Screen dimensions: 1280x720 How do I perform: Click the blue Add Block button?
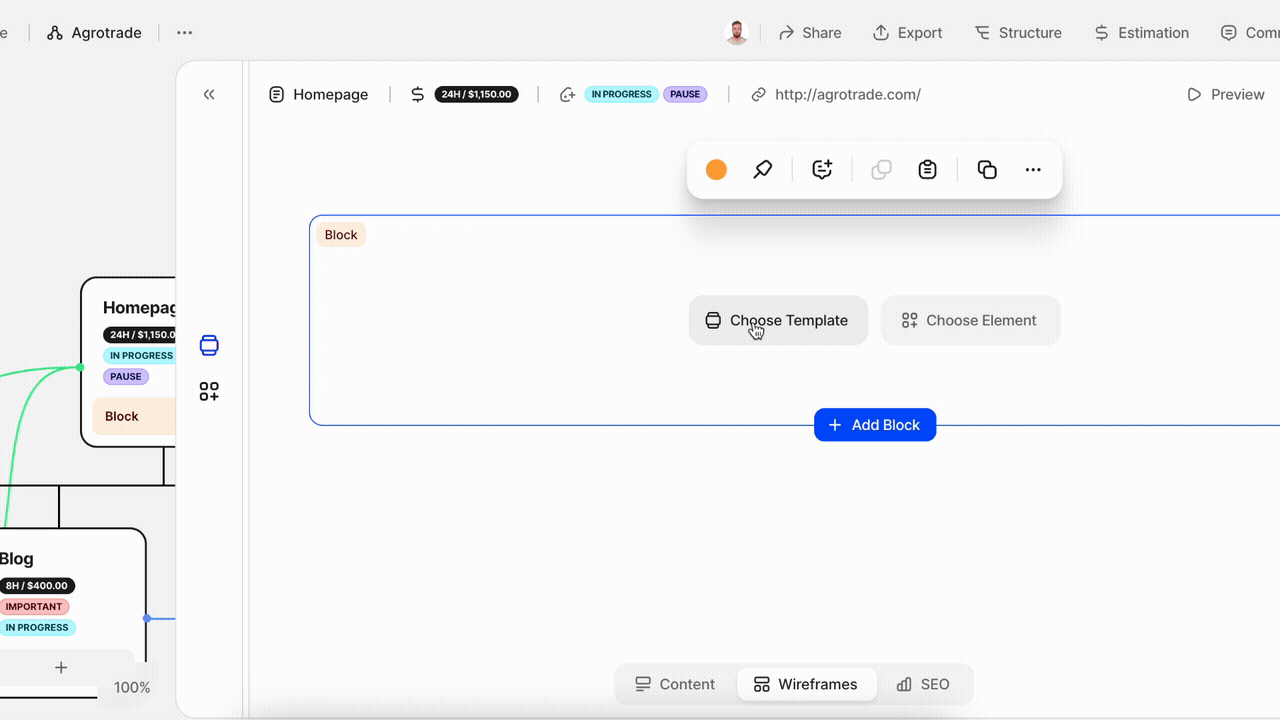(x=875, y=425)
